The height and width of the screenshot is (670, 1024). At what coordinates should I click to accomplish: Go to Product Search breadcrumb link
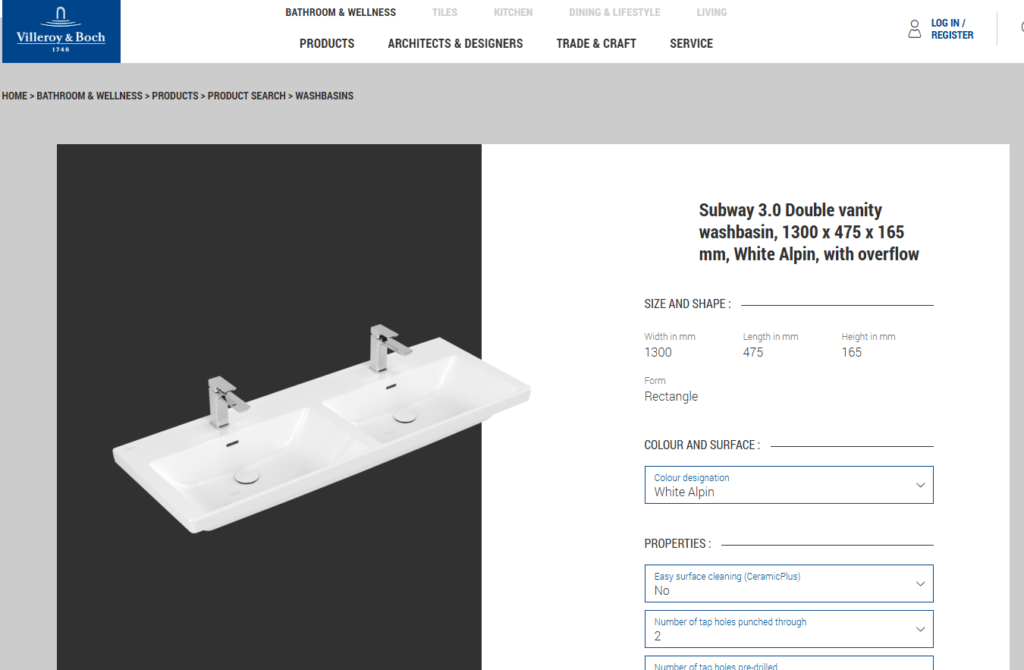247,96
